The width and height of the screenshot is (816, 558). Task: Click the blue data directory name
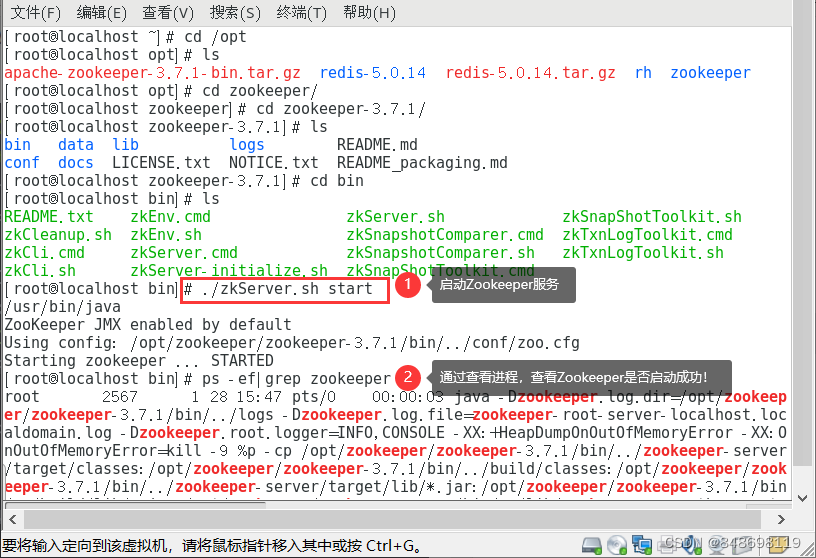[x=76, y=145]
